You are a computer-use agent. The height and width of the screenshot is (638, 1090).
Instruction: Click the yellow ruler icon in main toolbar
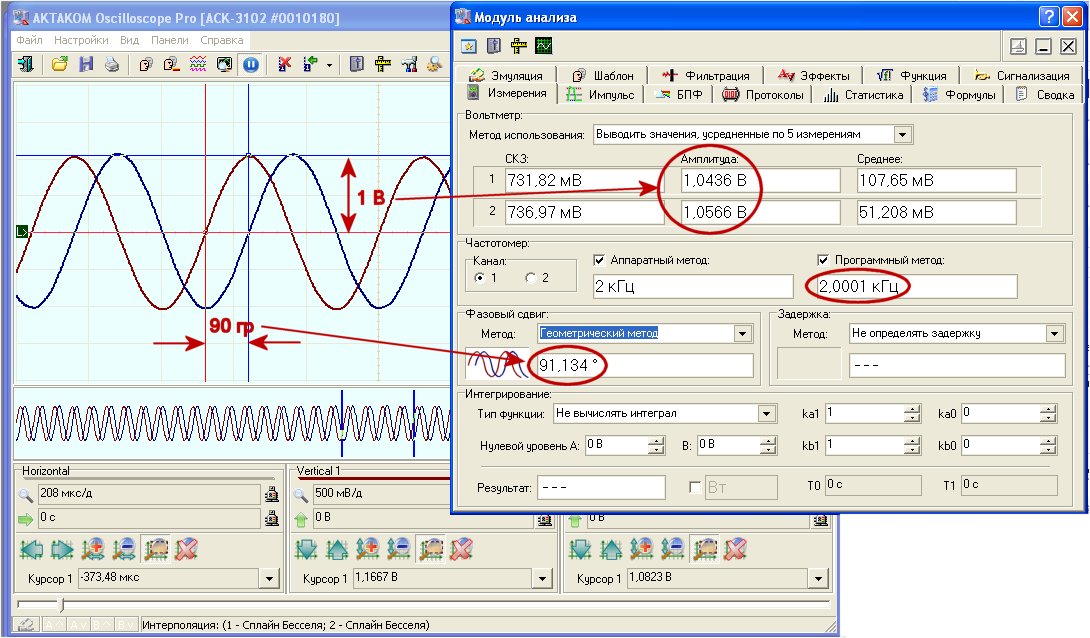[x=383, y=65]
